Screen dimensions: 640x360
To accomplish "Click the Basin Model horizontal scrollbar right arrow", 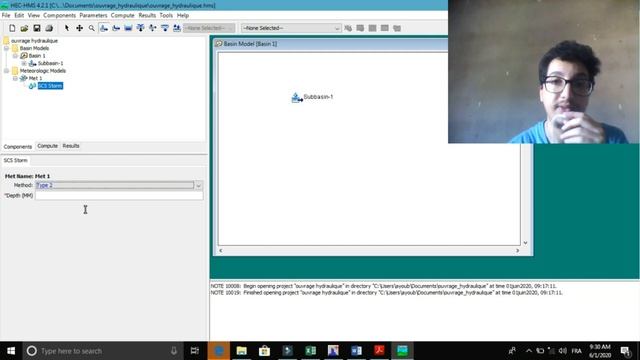I will (517, 251).
